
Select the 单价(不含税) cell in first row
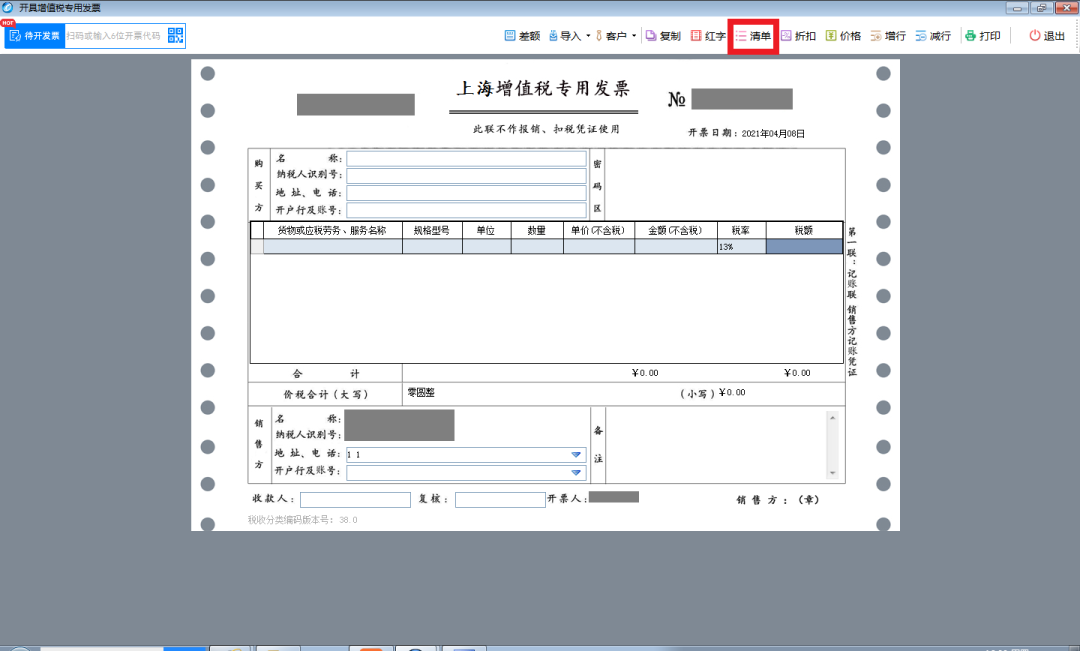(x=599, y=247)
